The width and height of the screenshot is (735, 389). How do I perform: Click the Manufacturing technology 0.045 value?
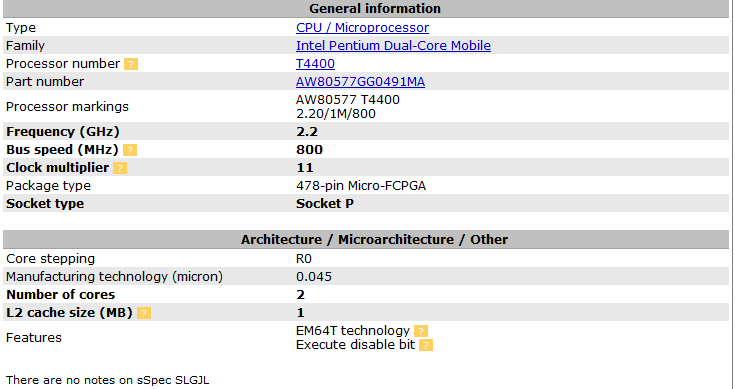pos(314,277)
